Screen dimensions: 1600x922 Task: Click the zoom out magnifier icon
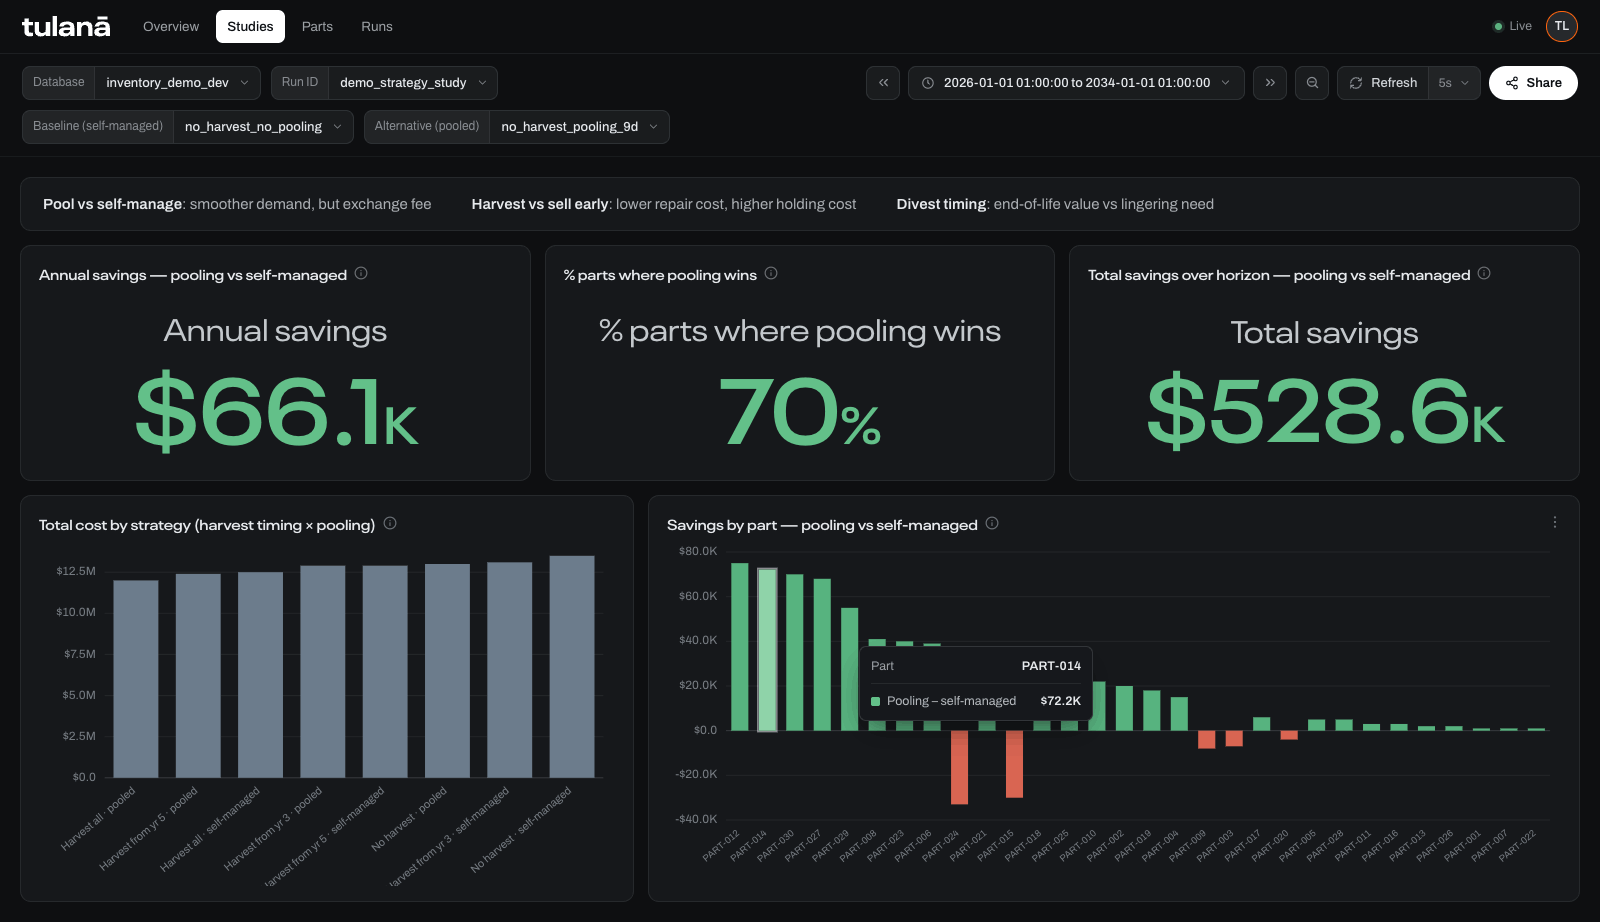(1312, 83)
